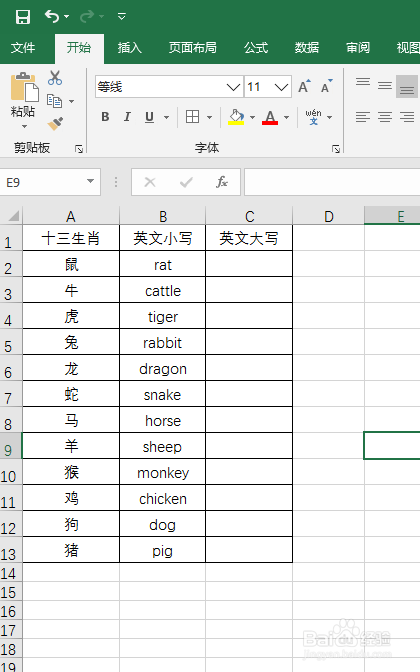Toggle Italic formatting
The height and width of the screenshot is (672, 420).
[127, 117]
